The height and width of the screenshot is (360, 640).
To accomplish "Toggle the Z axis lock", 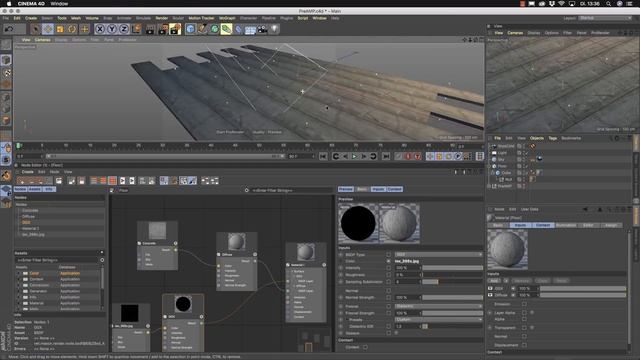I will coord(124,29).
